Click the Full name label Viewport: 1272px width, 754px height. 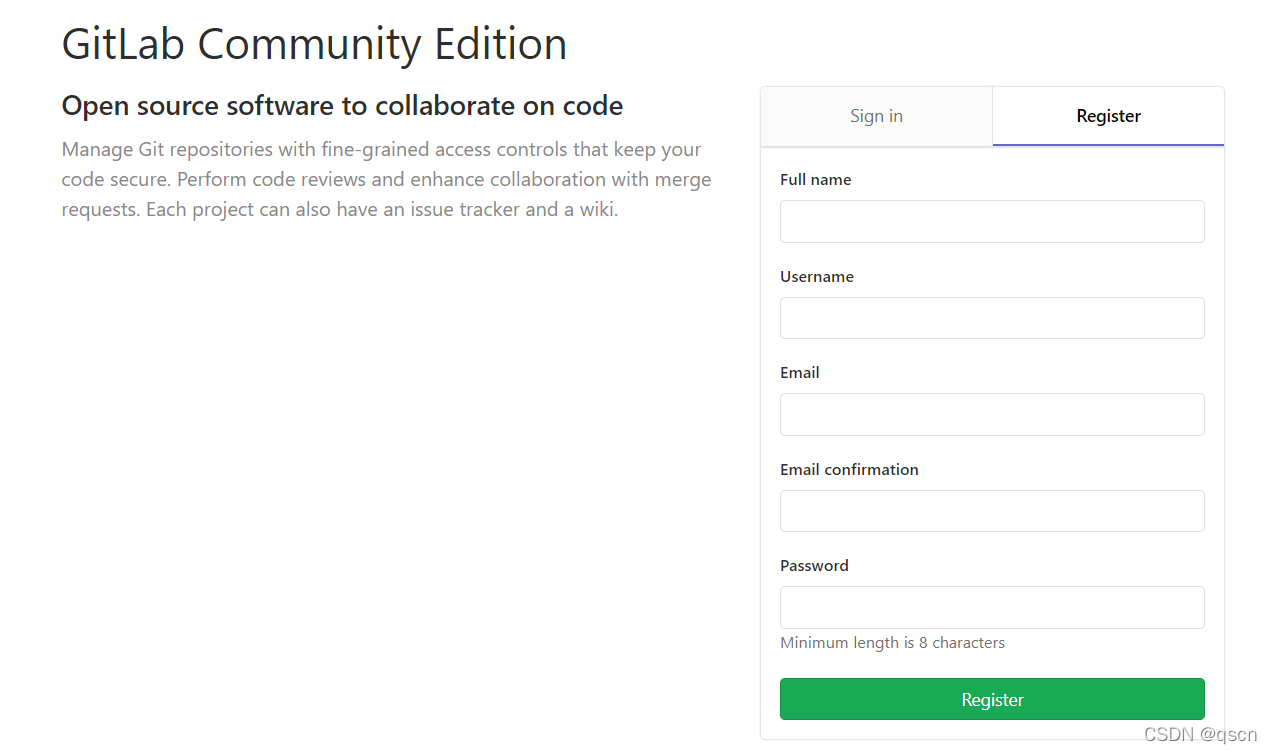click(x=816, y=180)
